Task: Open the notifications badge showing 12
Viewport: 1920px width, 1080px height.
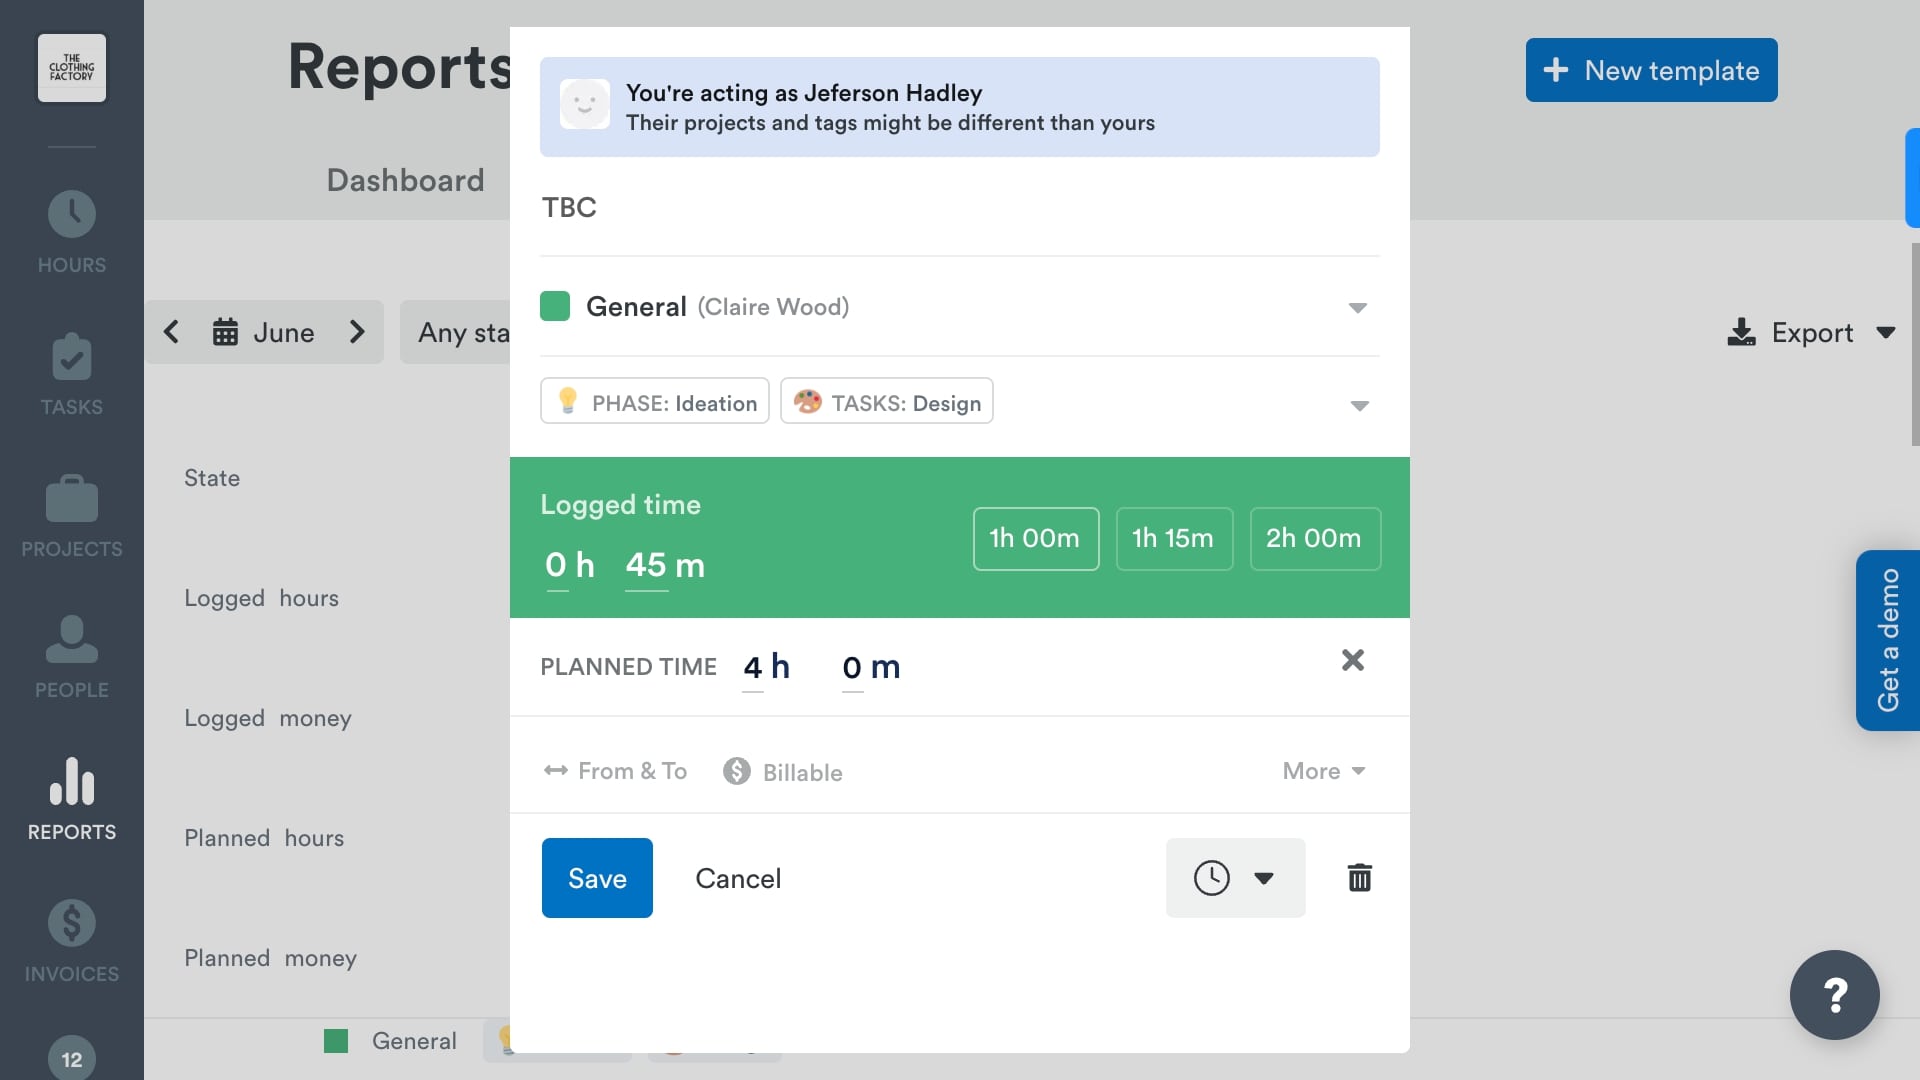Action: tap(72, 1058)
